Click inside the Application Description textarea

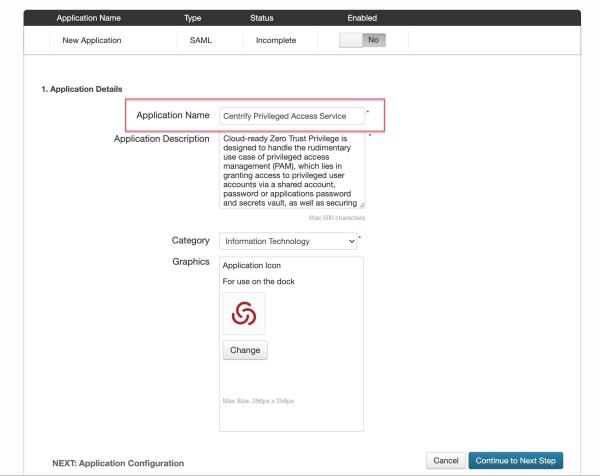pyautogui.click(x=292, y=170)
